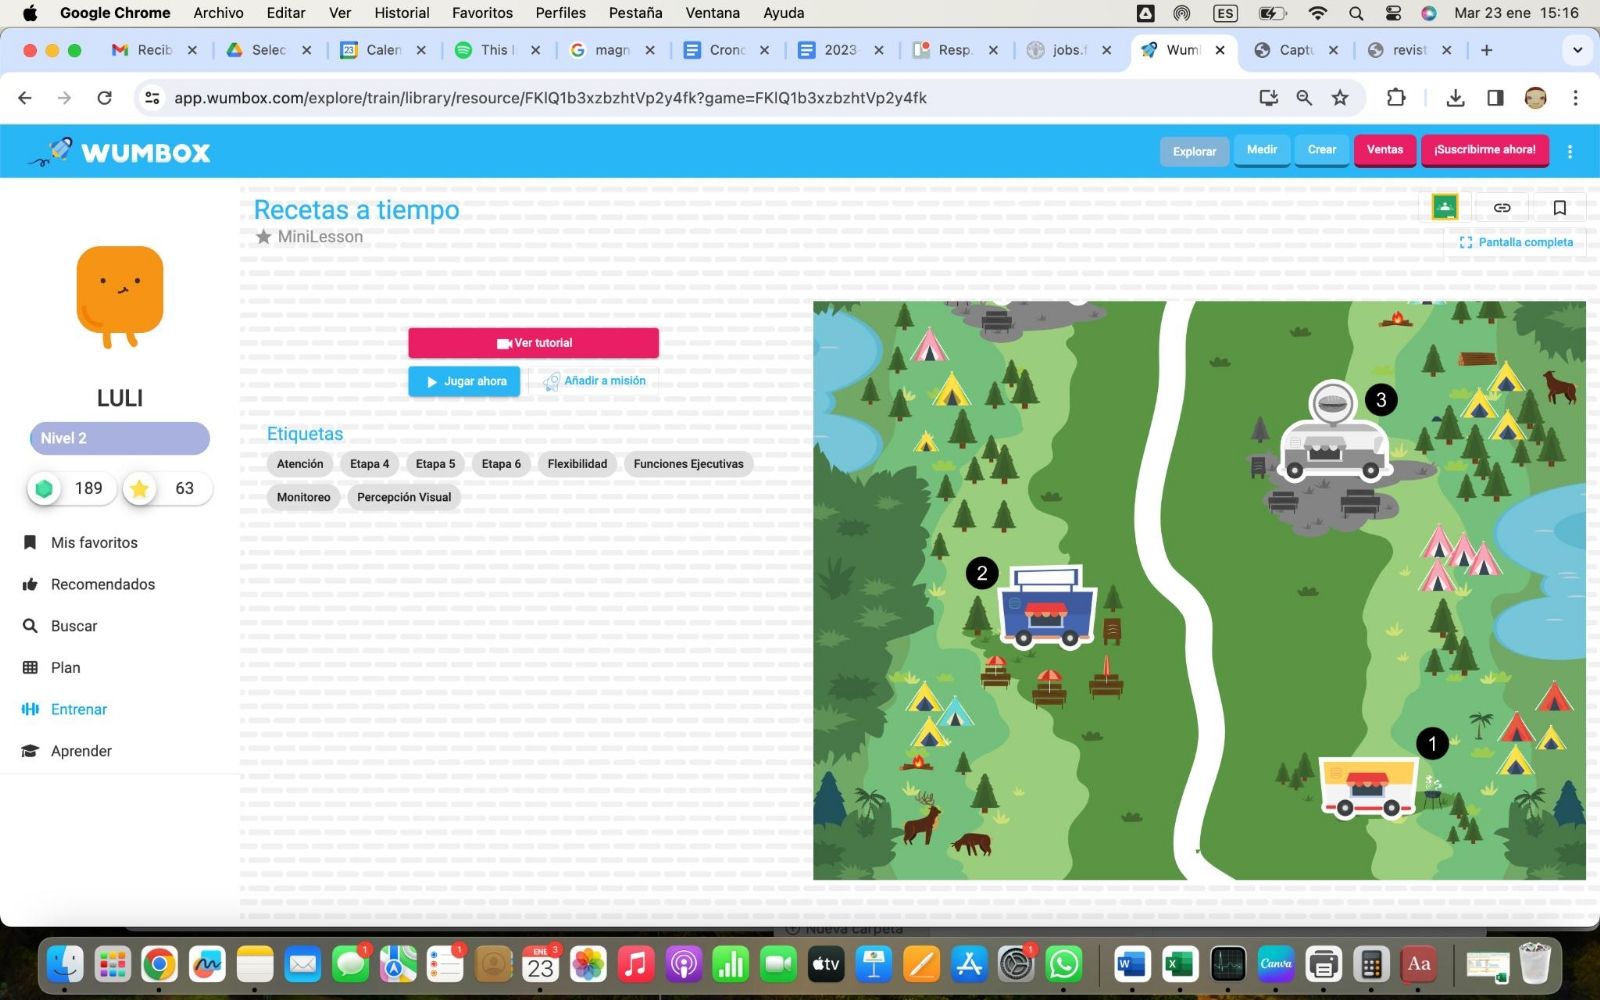Open the Chrome three-dot menu
The image size is (1600, 1000).
tap(1575, 98)
